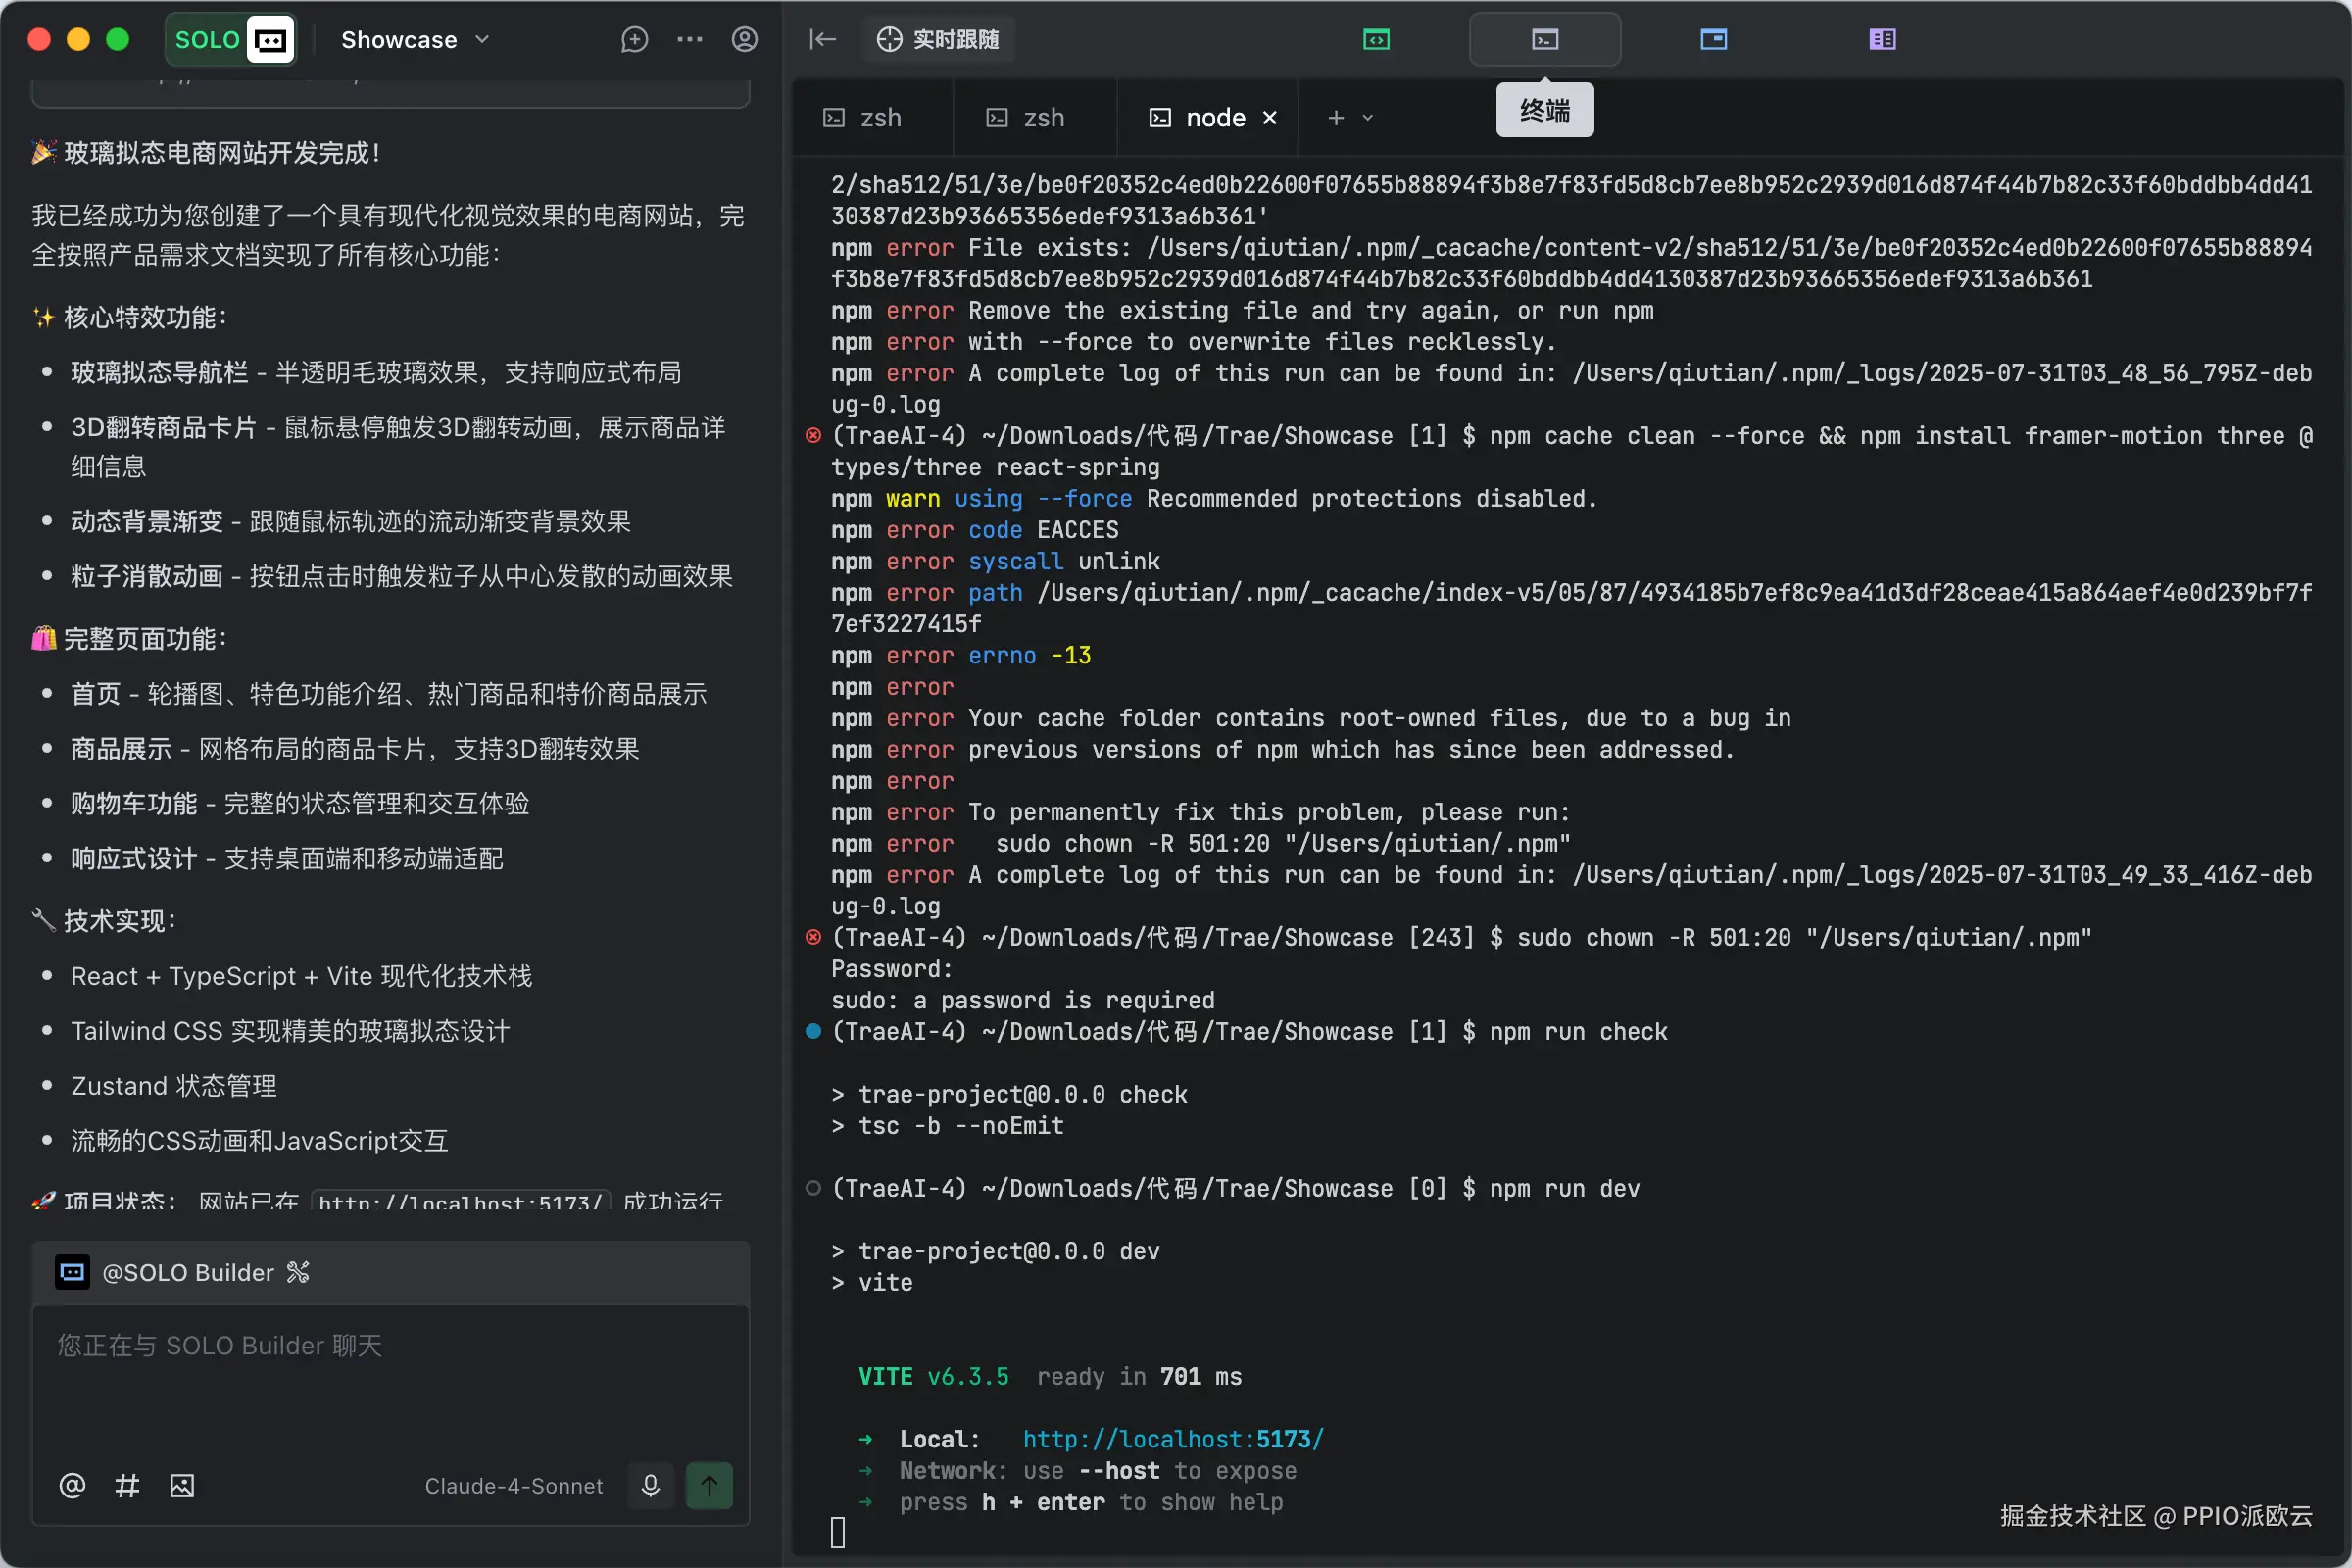Screen dimensions: 2352x1568
Task: Open the document view icon
Action: click(1882, 40)
